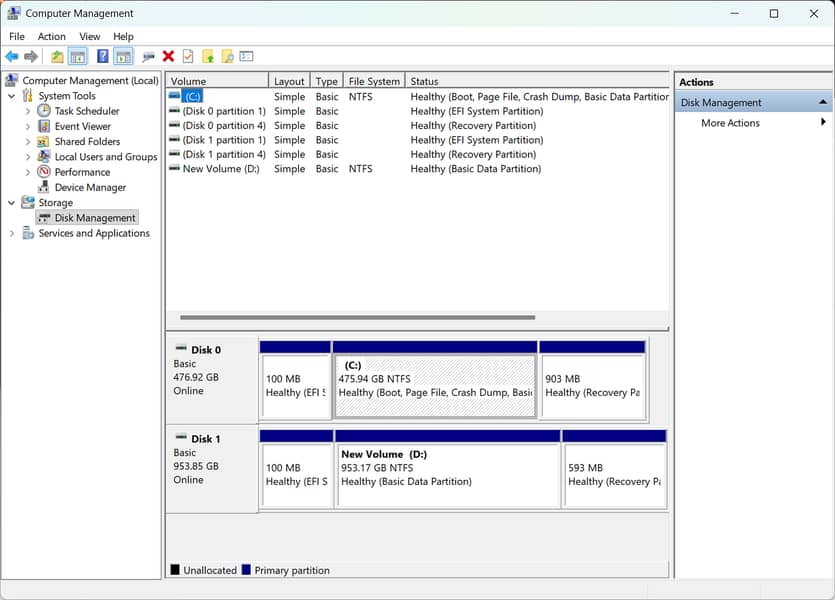This screenshot has width=835, height=600.
Task: Click the folder with magnifier icon
Action: click(x=227, y=57)
